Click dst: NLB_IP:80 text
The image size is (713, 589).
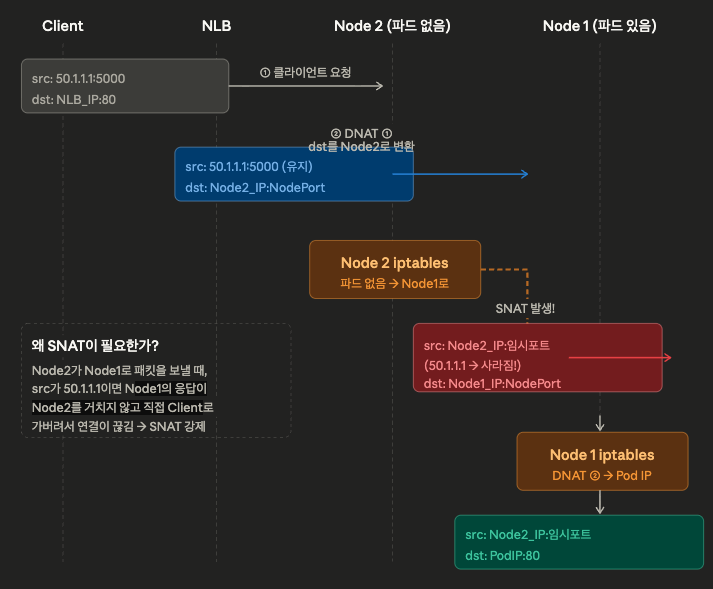(74, 100)
